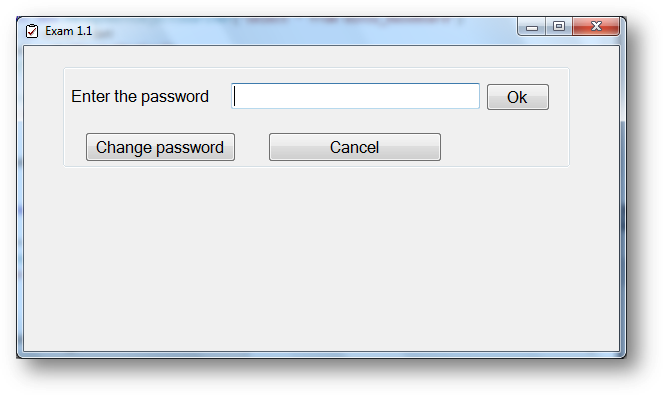Viewport: 663px width, 395px height.
Task: Click the restore/maximize square icon
Action: [x=559, y=27]
